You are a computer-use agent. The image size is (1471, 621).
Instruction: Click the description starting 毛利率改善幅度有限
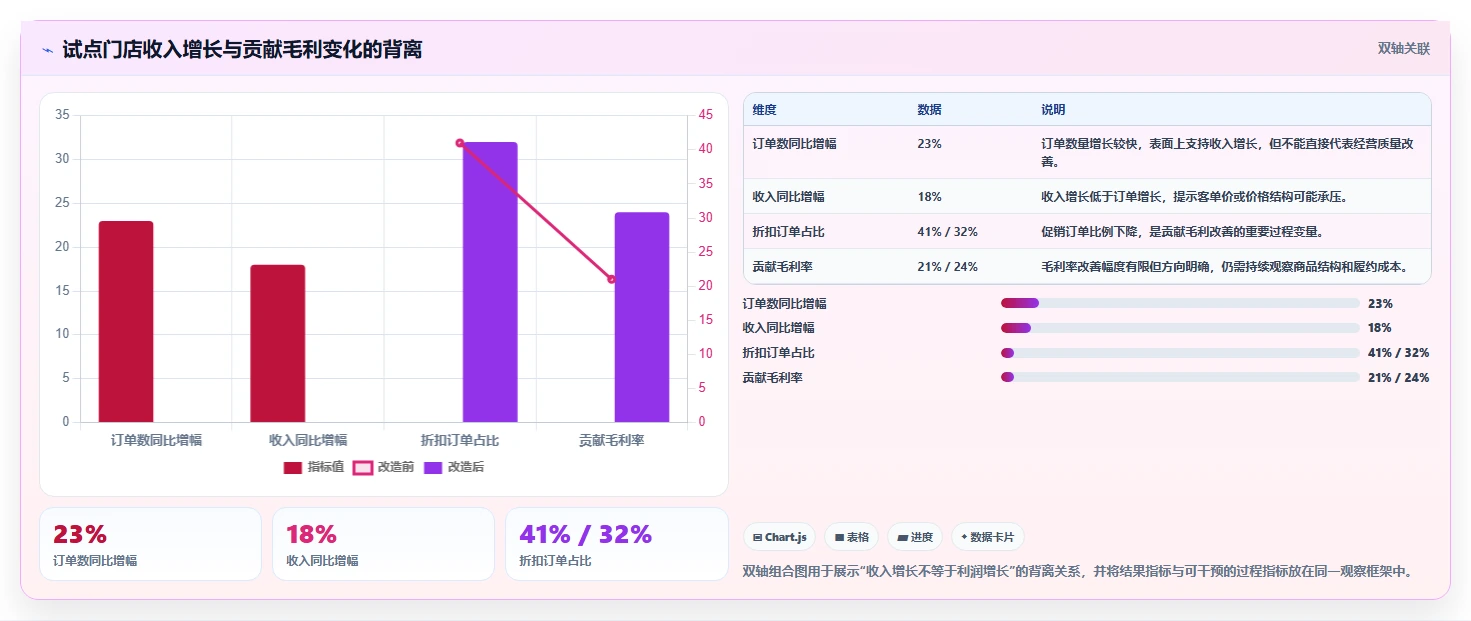1225,267
